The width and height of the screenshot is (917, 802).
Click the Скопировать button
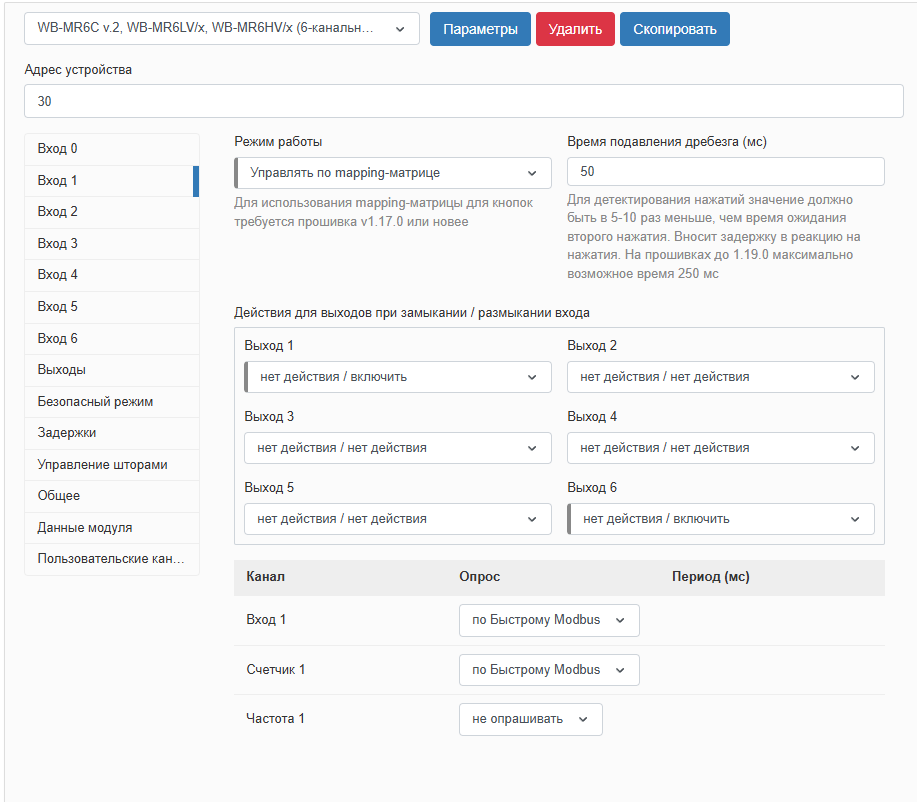pos(674,29)
